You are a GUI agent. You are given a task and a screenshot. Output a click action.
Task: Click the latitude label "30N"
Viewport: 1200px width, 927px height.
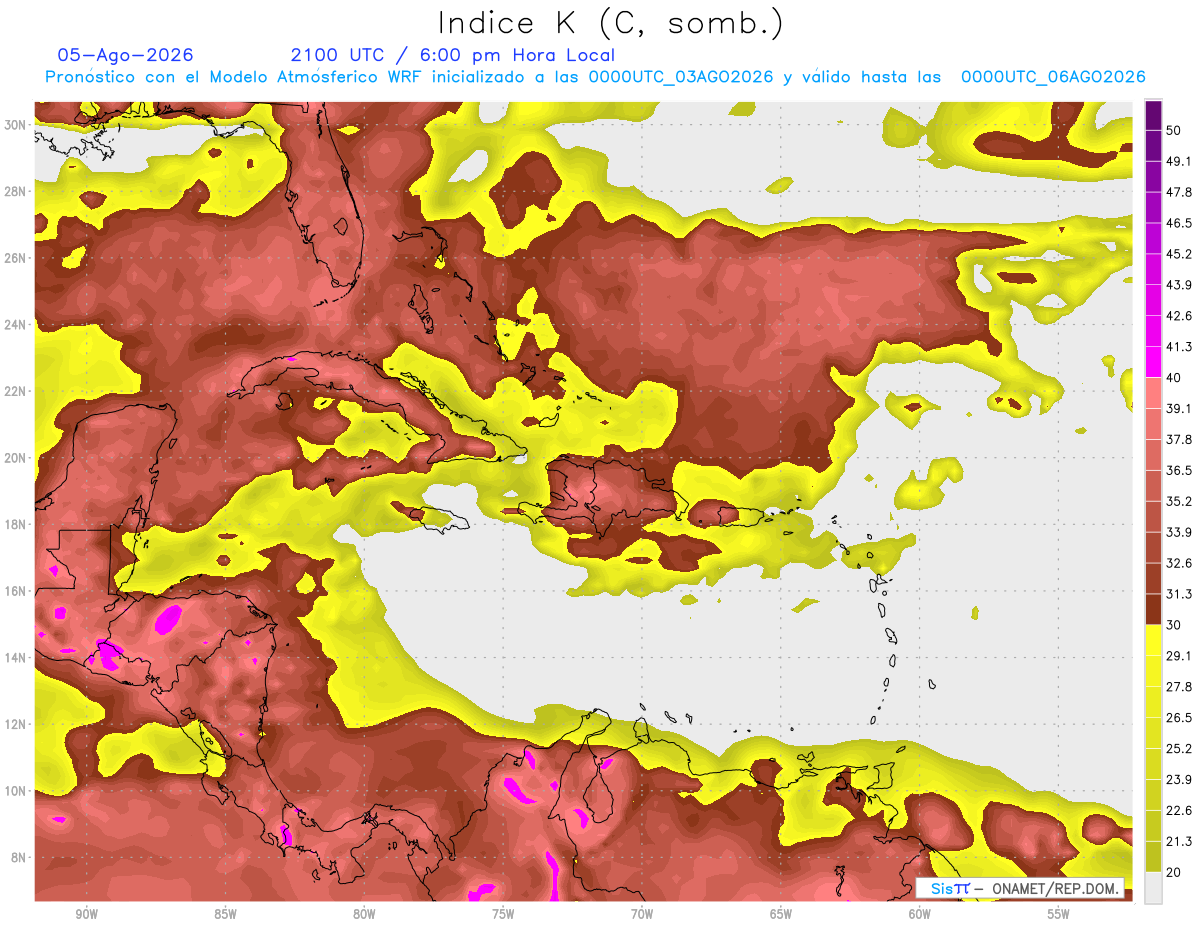coord(16,124)
